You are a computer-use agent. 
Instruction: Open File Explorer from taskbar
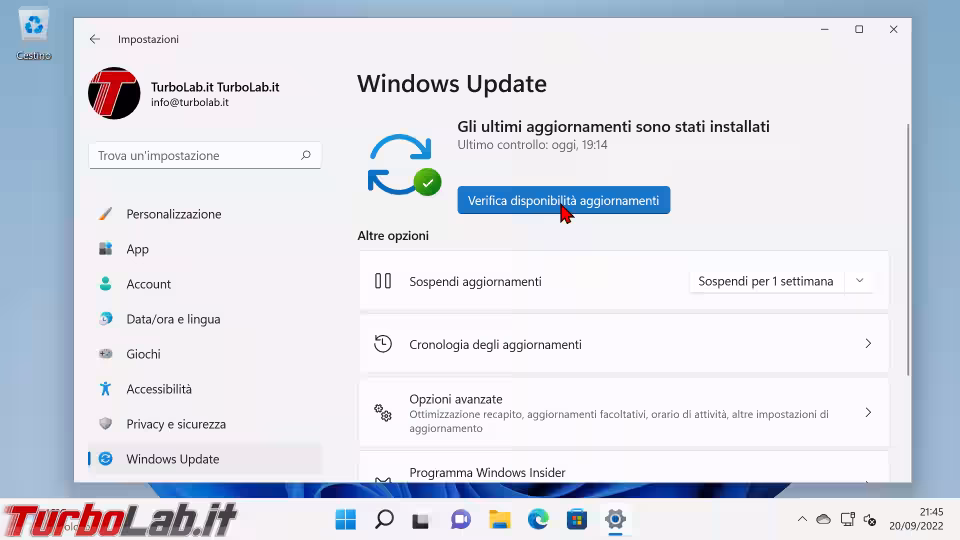[x=500, y=519]
